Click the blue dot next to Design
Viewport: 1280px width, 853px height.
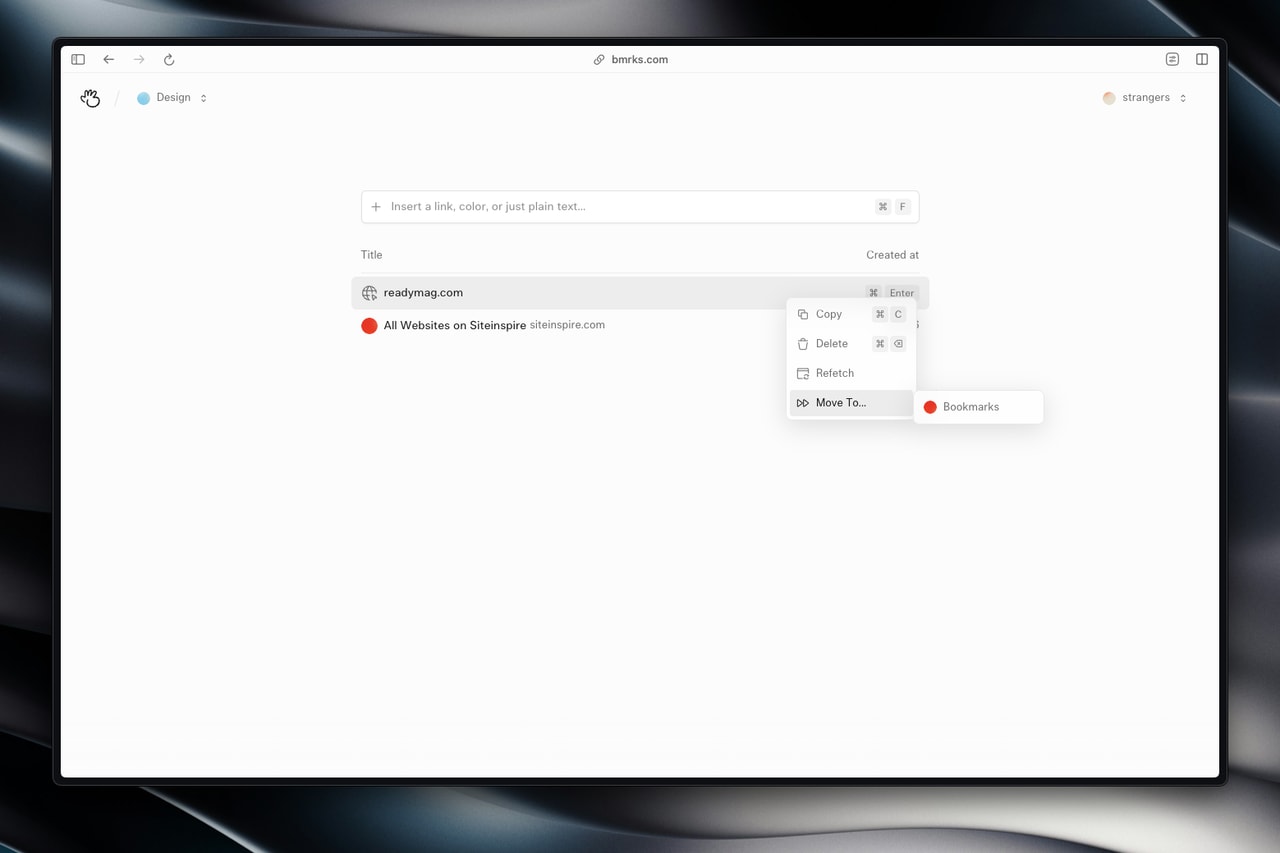point(141,97)
